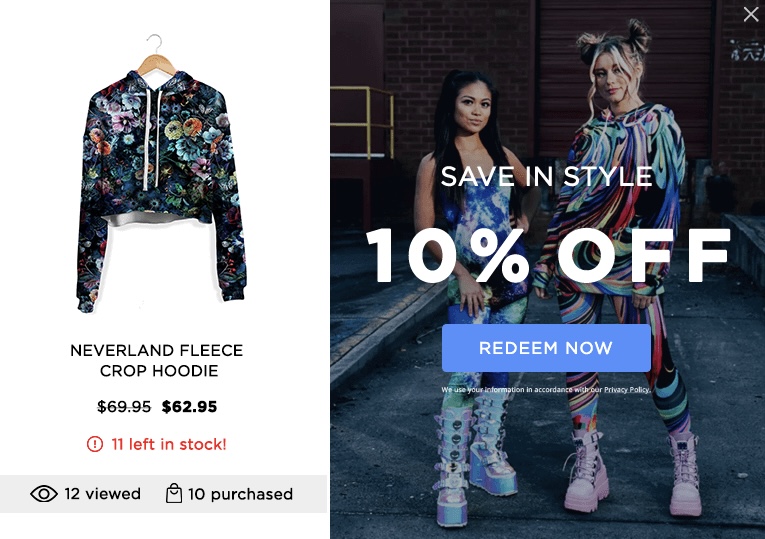Click the privacy disclaimer text under the button

pyautogui.click(x=546, y=389)
